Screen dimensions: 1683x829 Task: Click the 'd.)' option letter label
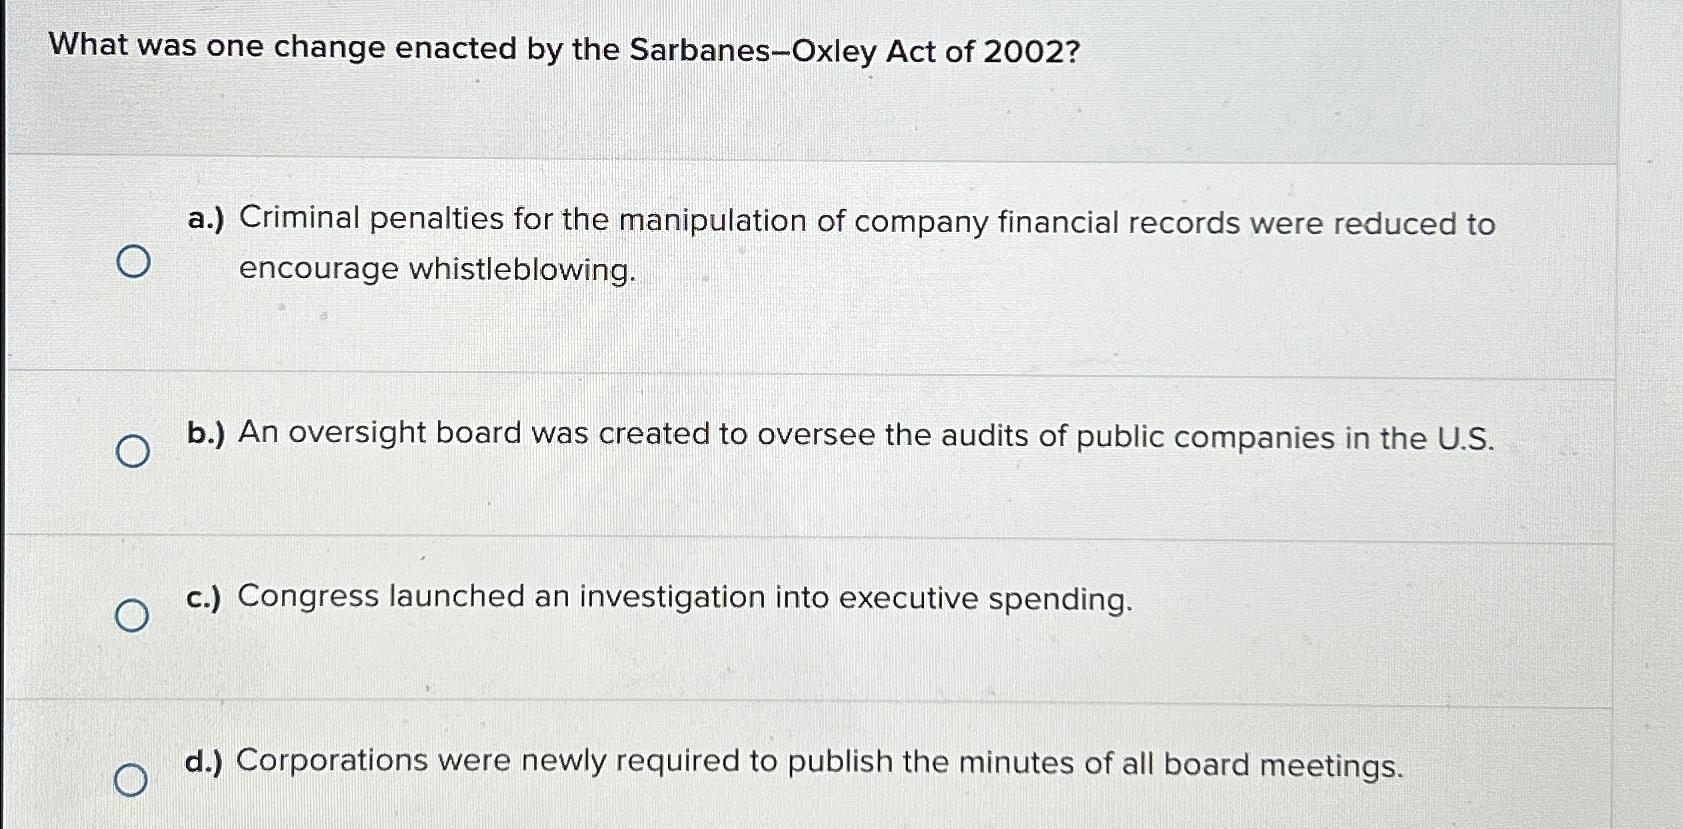point(204,762)
